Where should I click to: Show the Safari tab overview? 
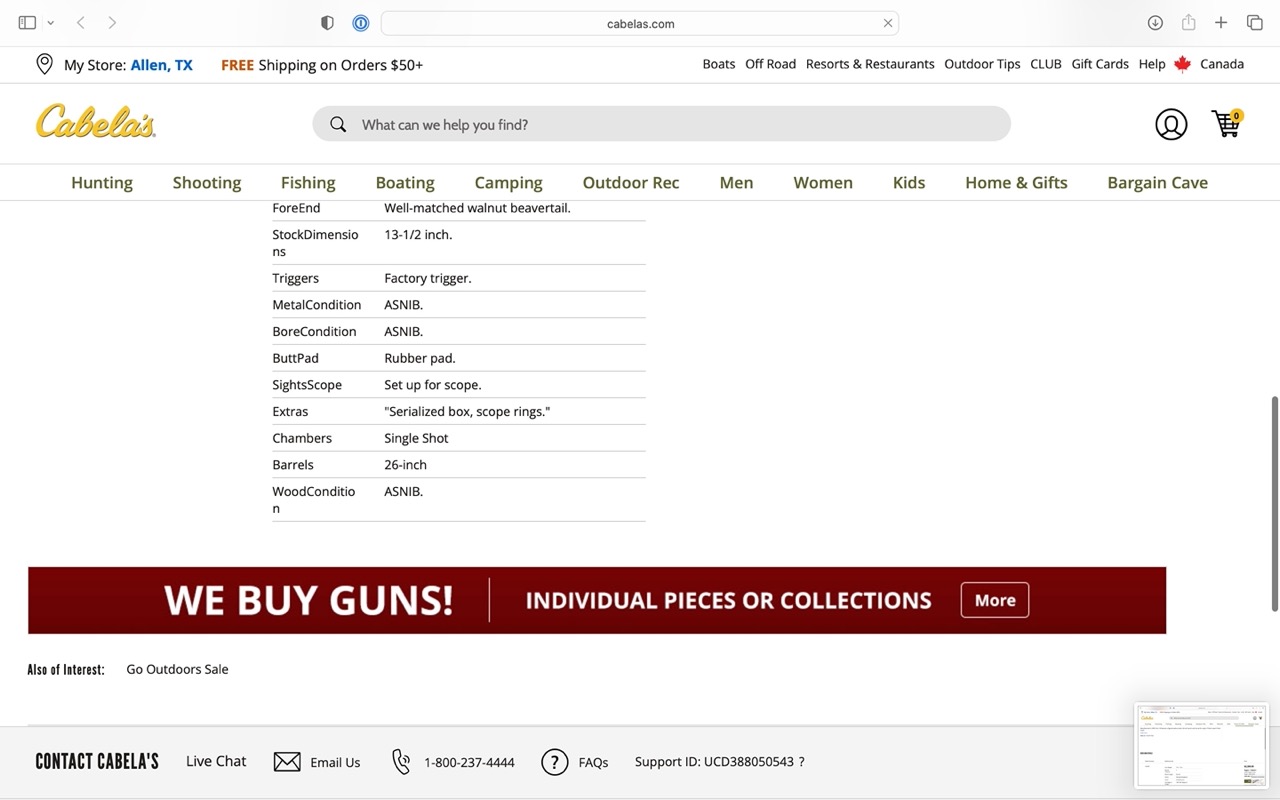(1254, 23)
